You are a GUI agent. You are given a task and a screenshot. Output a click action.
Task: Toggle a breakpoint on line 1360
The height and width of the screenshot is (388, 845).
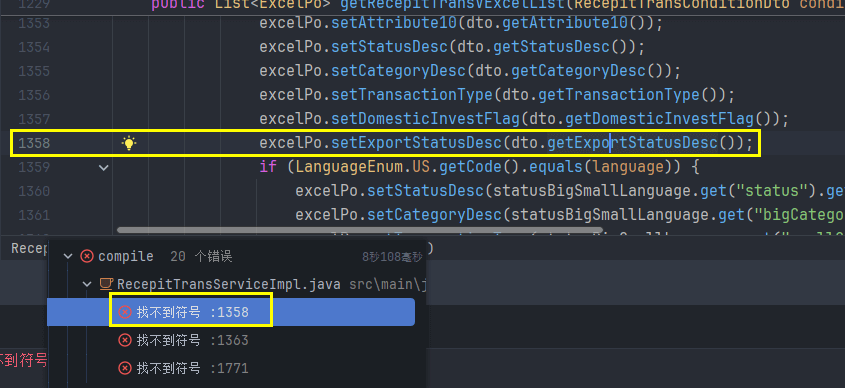(34, 191)
